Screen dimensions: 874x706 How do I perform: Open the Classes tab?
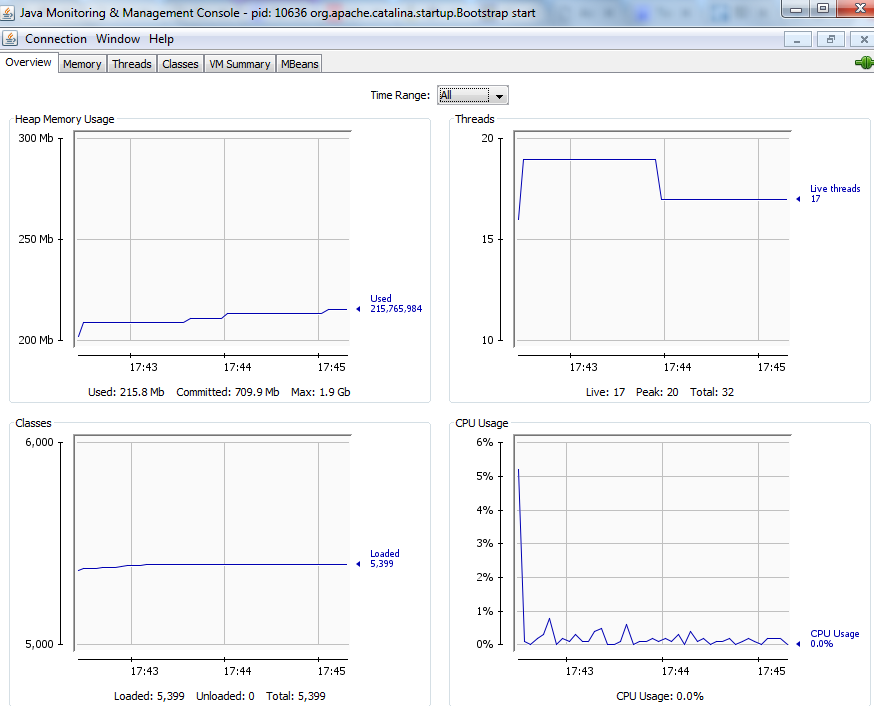coord(180,64)
